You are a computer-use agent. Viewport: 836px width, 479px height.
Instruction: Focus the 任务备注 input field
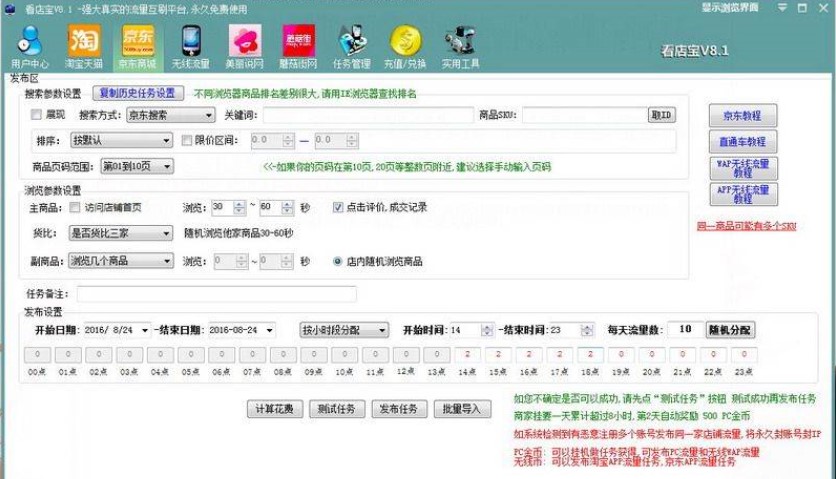point(216,294)
